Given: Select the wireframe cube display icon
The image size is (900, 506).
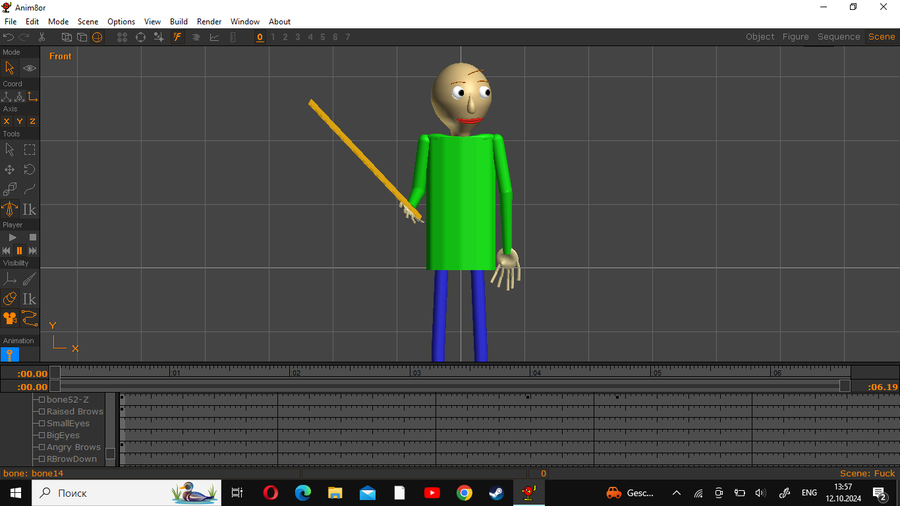Looking at the screenshot, I should [67, 37].
